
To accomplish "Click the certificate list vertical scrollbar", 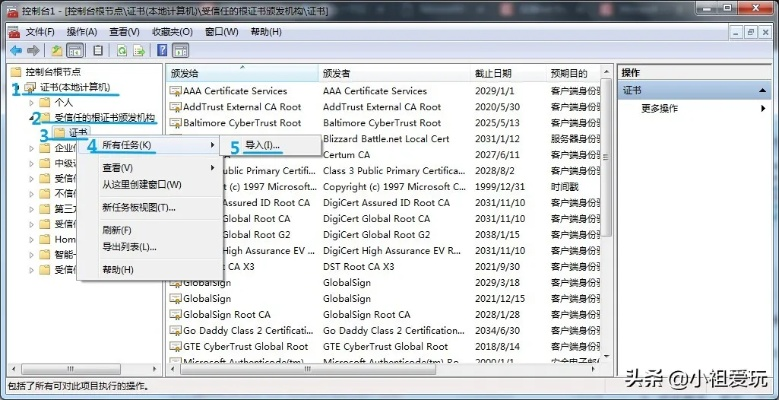I will [x=606, y=156].
